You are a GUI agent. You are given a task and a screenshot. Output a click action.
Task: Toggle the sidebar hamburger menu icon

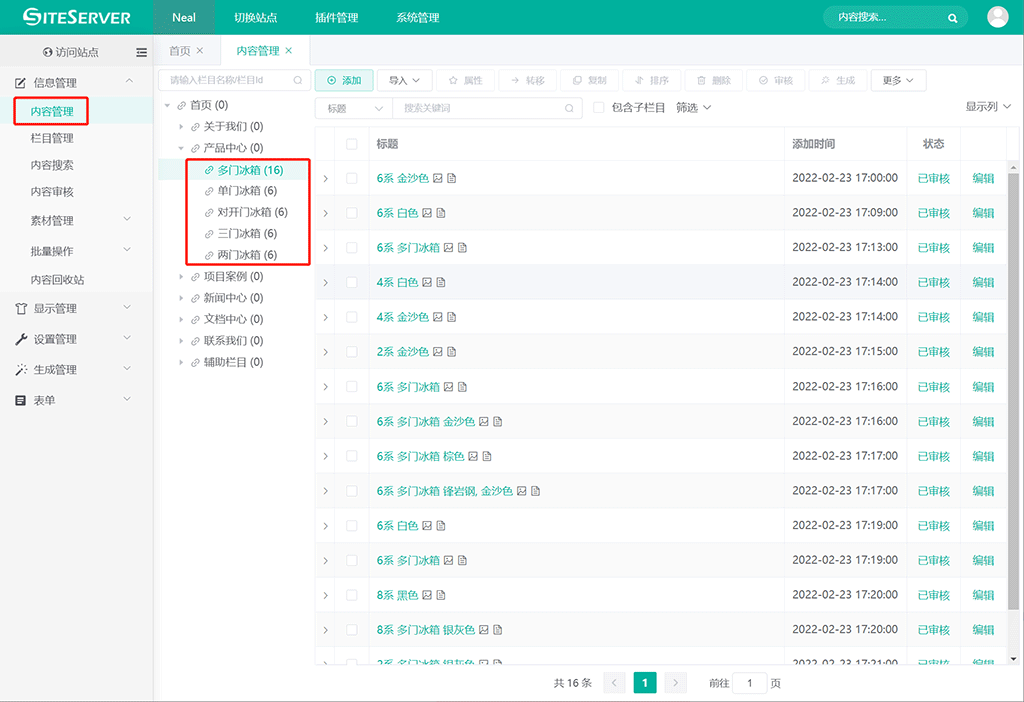click(141, 52)
